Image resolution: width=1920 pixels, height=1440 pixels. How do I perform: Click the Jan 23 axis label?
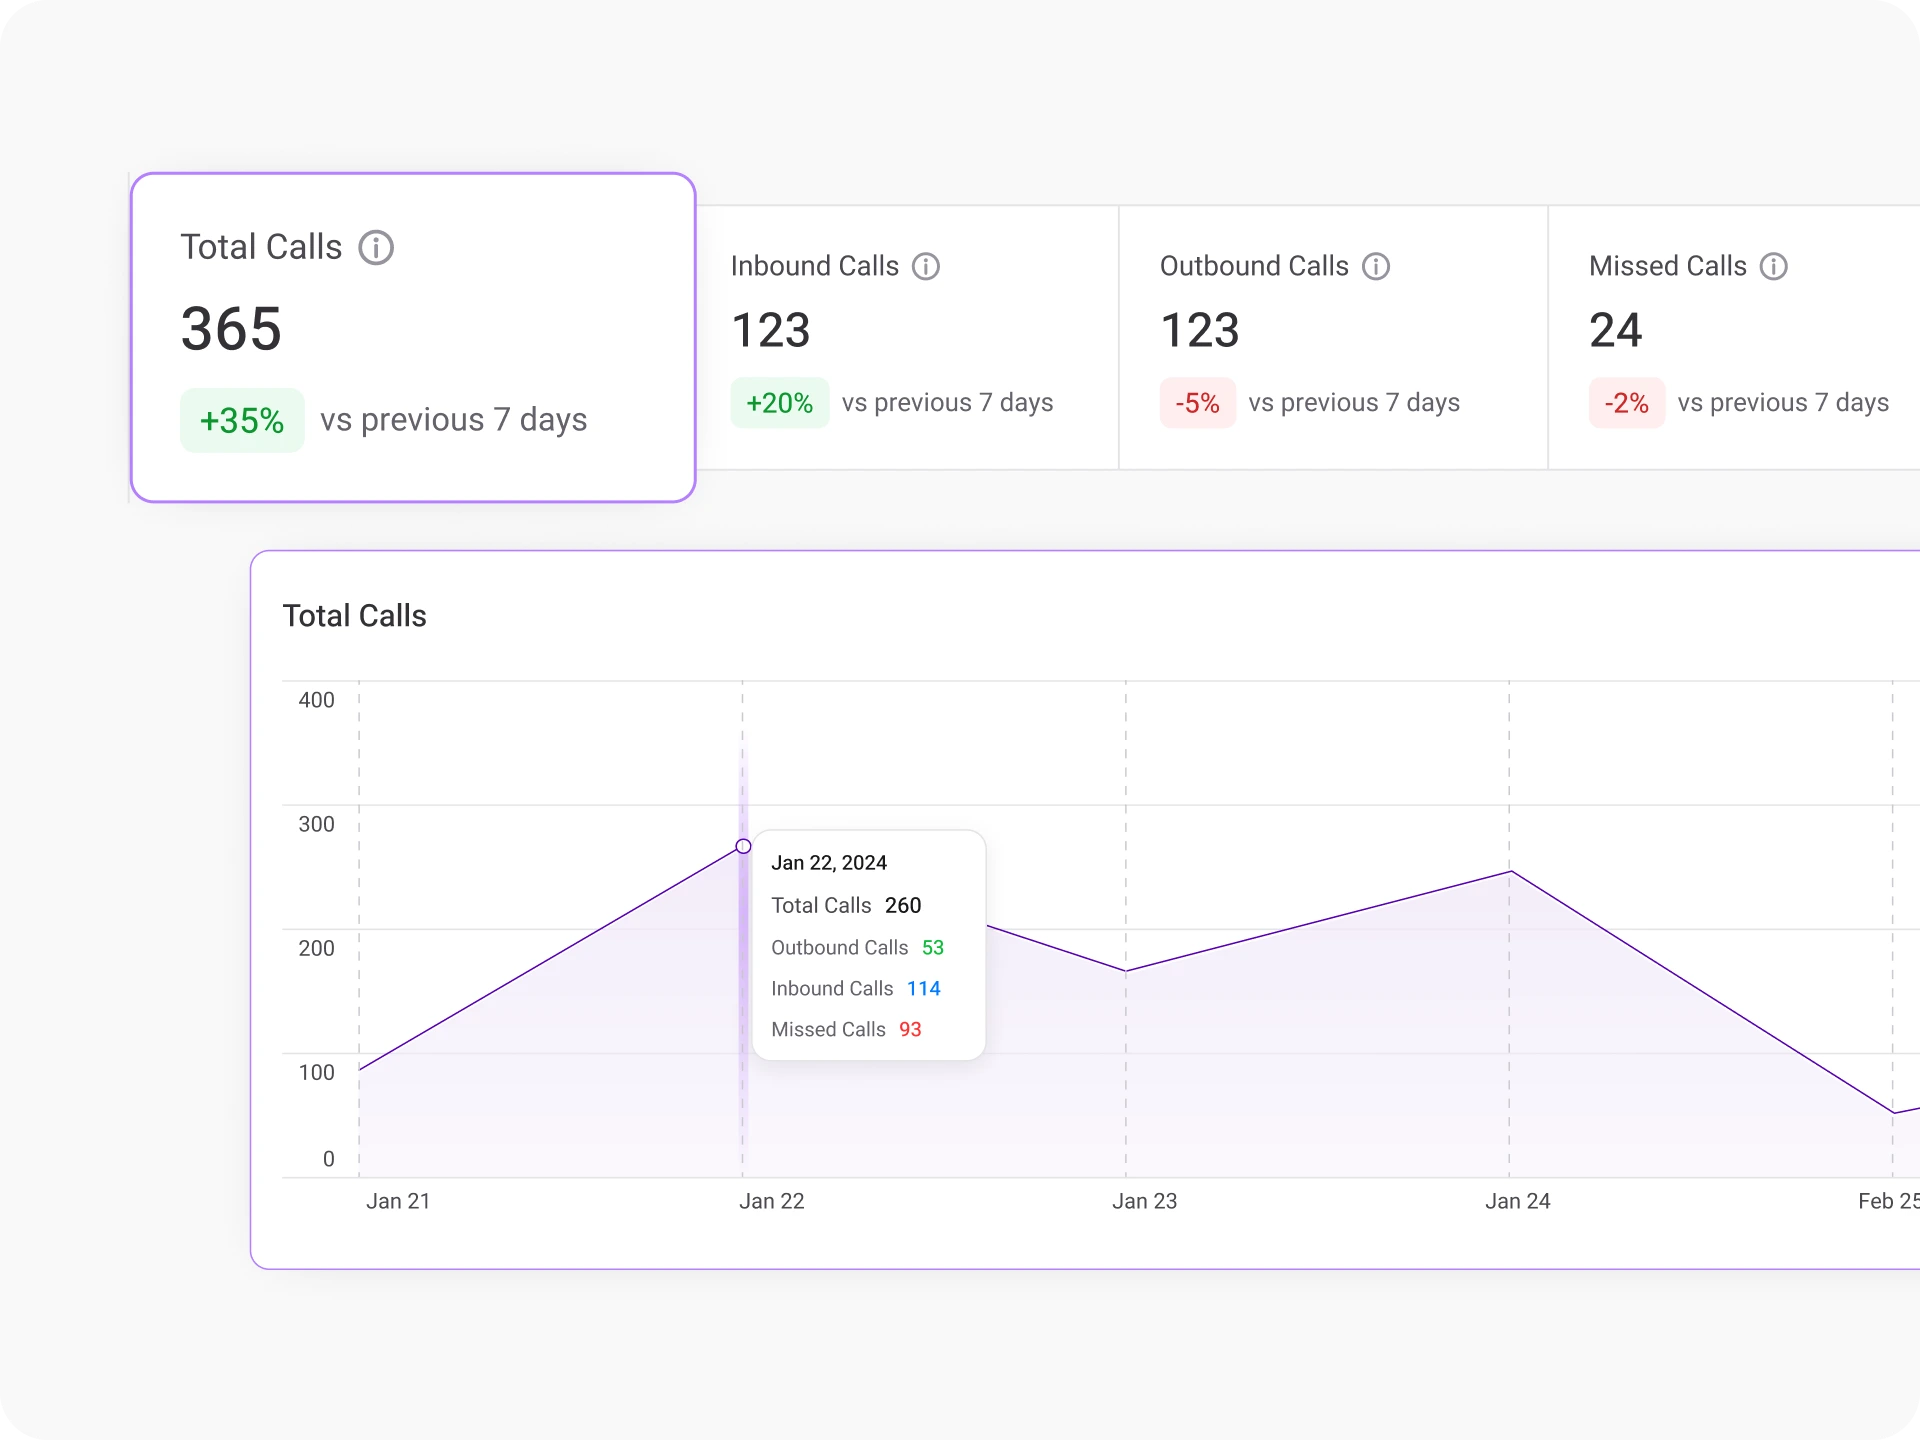1144,1201
